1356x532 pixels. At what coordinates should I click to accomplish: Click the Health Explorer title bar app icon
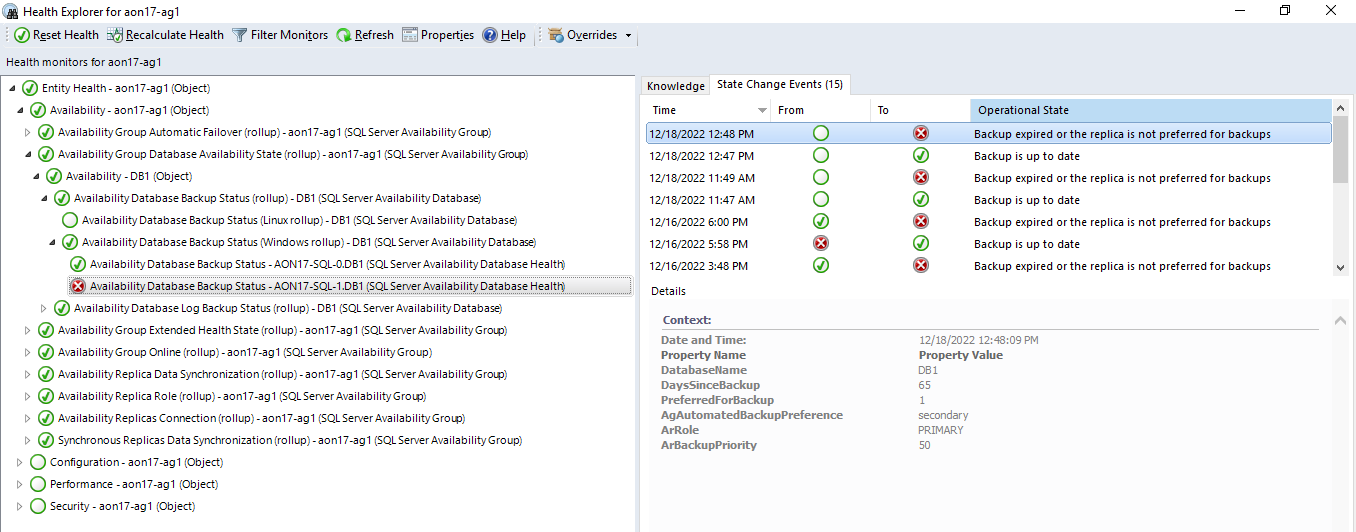pos(11,12)
